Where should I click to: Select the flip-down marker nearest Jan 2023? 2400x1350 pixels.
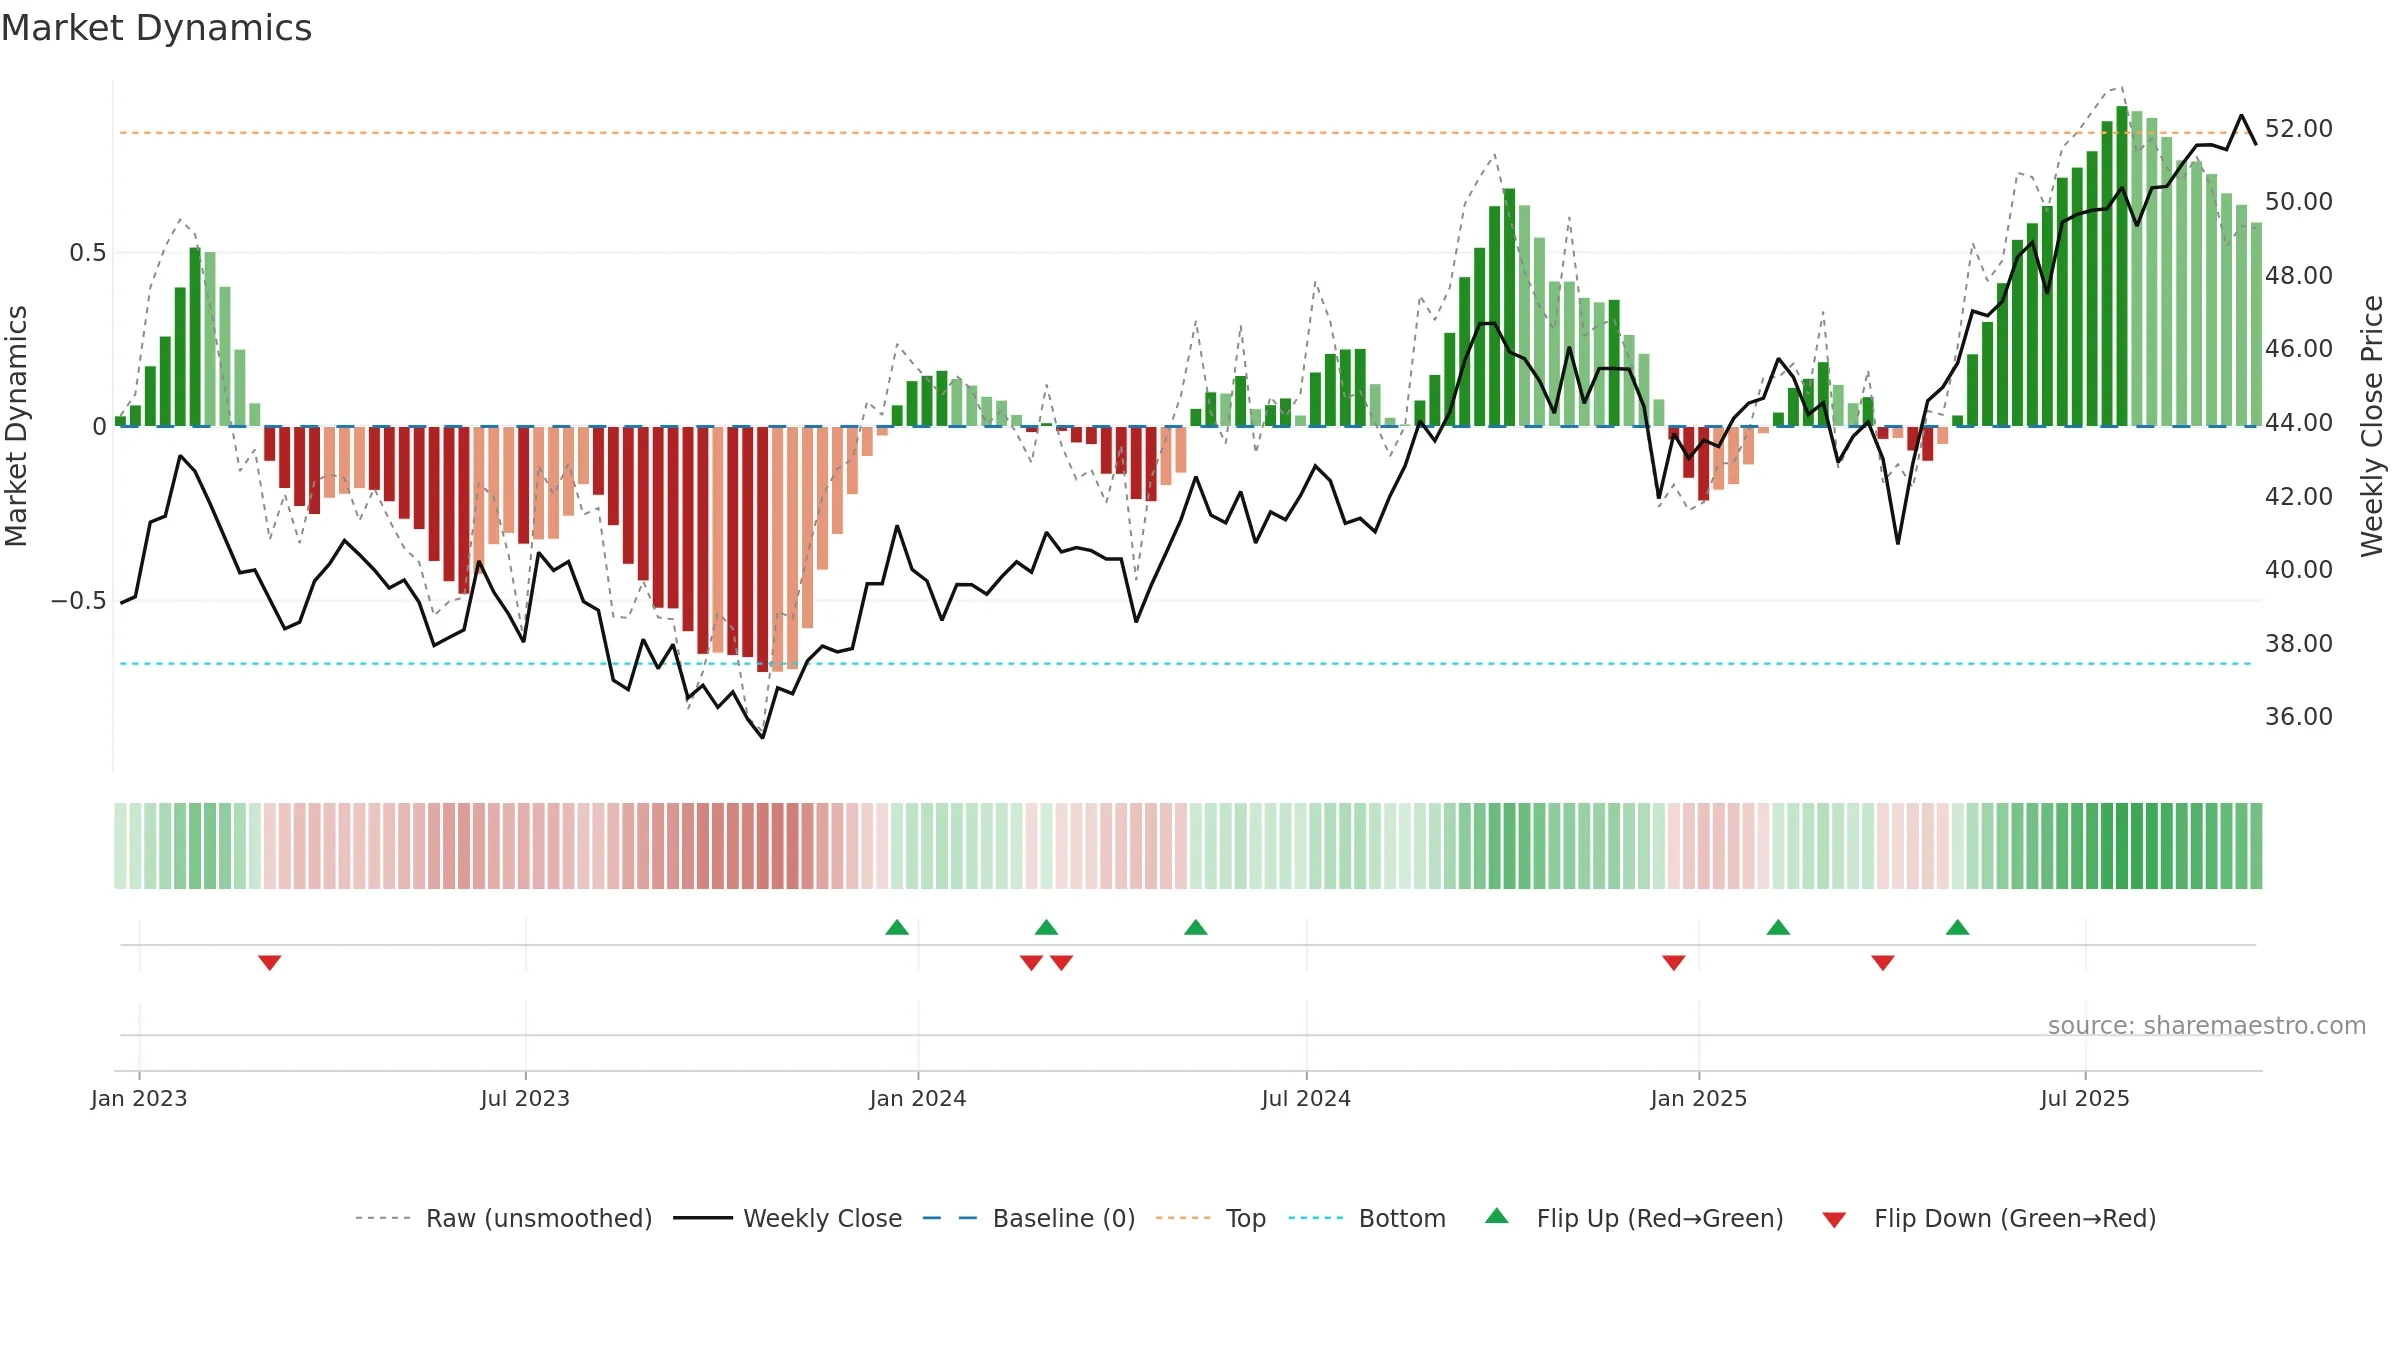click(x=270, y=962)
